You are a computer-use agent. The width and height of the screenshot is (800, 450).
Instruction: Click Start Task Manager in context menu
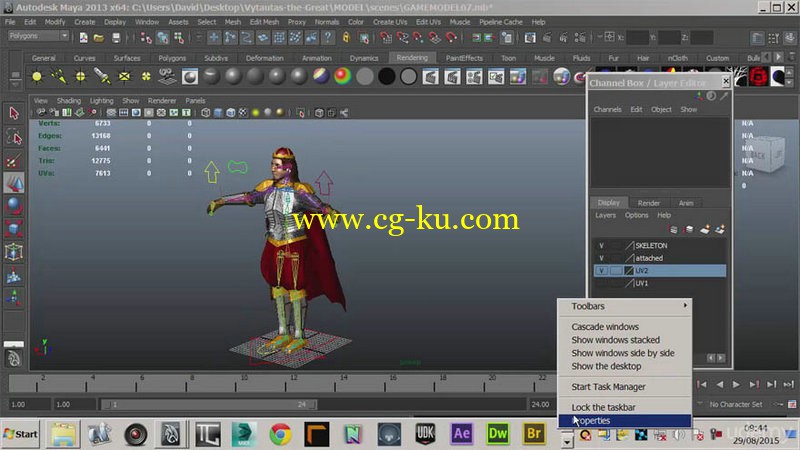click(608, 387)
